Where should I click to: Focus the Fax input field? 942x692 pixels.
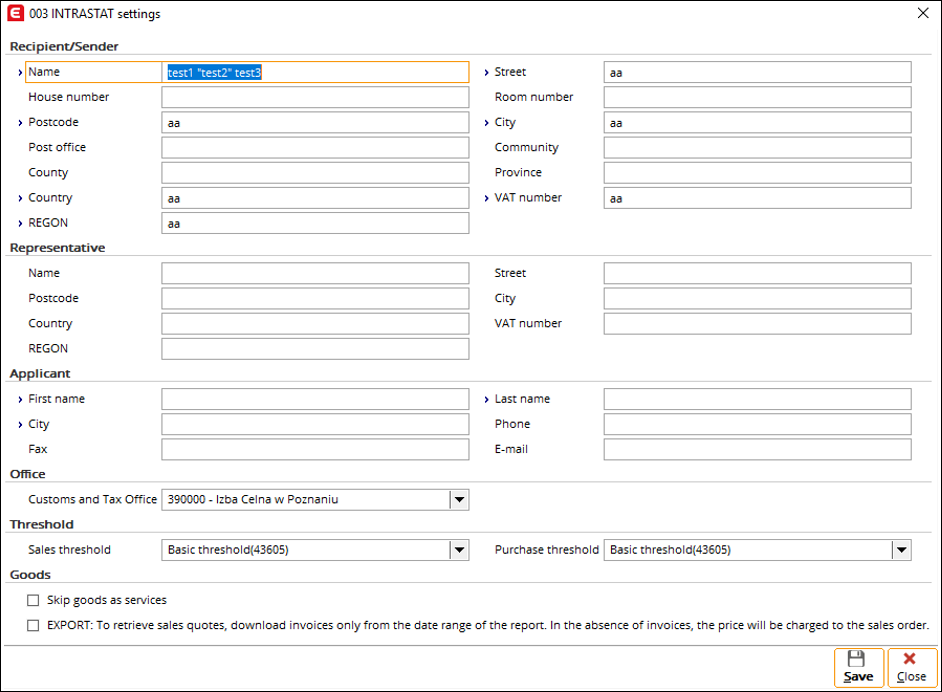tap(315, 450)
